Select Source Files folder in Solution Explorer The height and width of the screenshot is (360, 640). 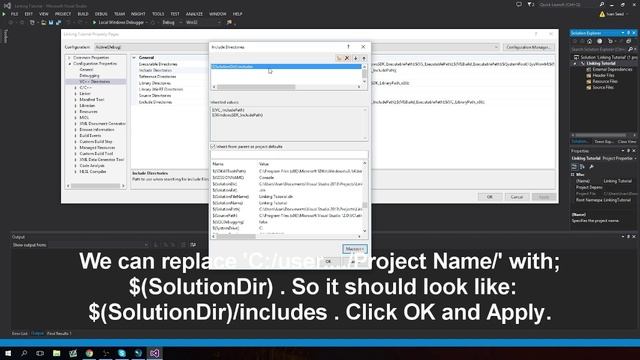point(603,87)
